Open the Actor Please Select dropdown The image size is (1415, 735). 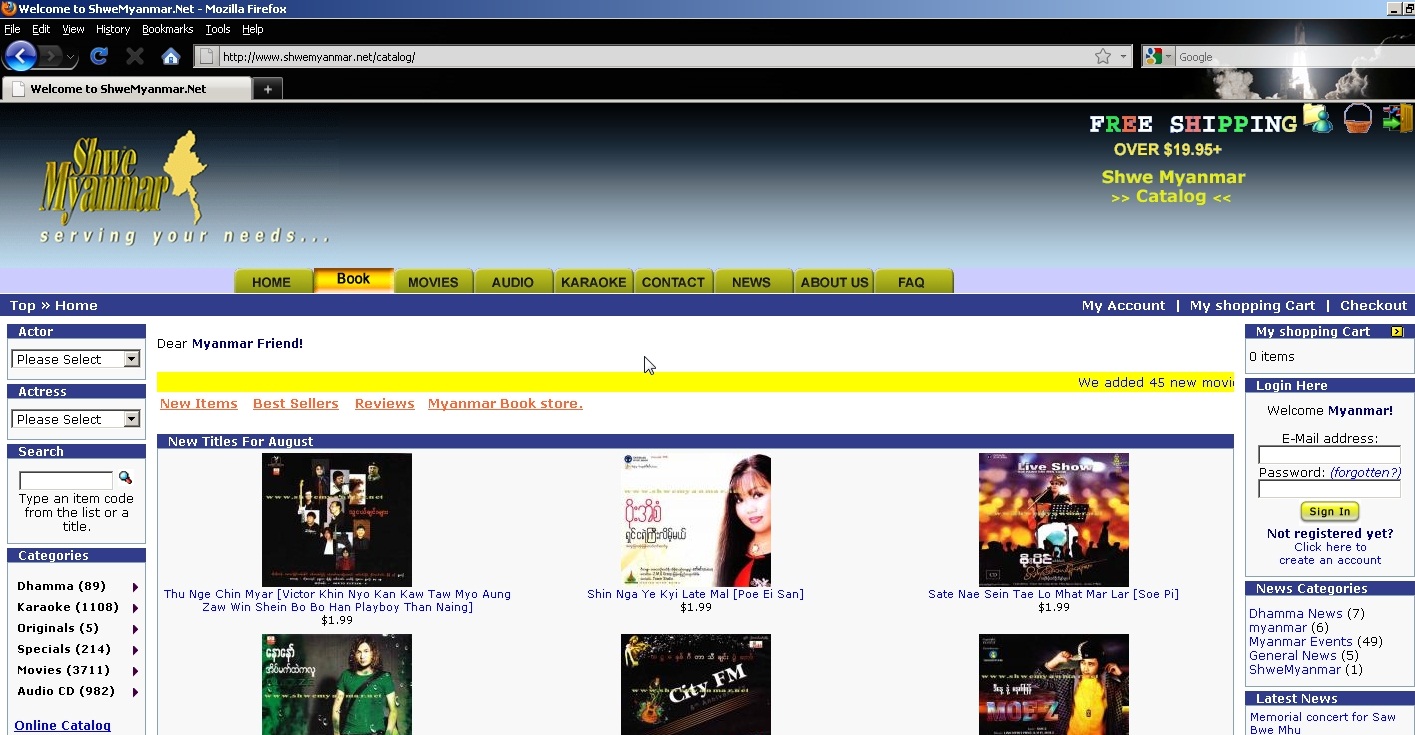pyautogui.click(x=76, y=359)
